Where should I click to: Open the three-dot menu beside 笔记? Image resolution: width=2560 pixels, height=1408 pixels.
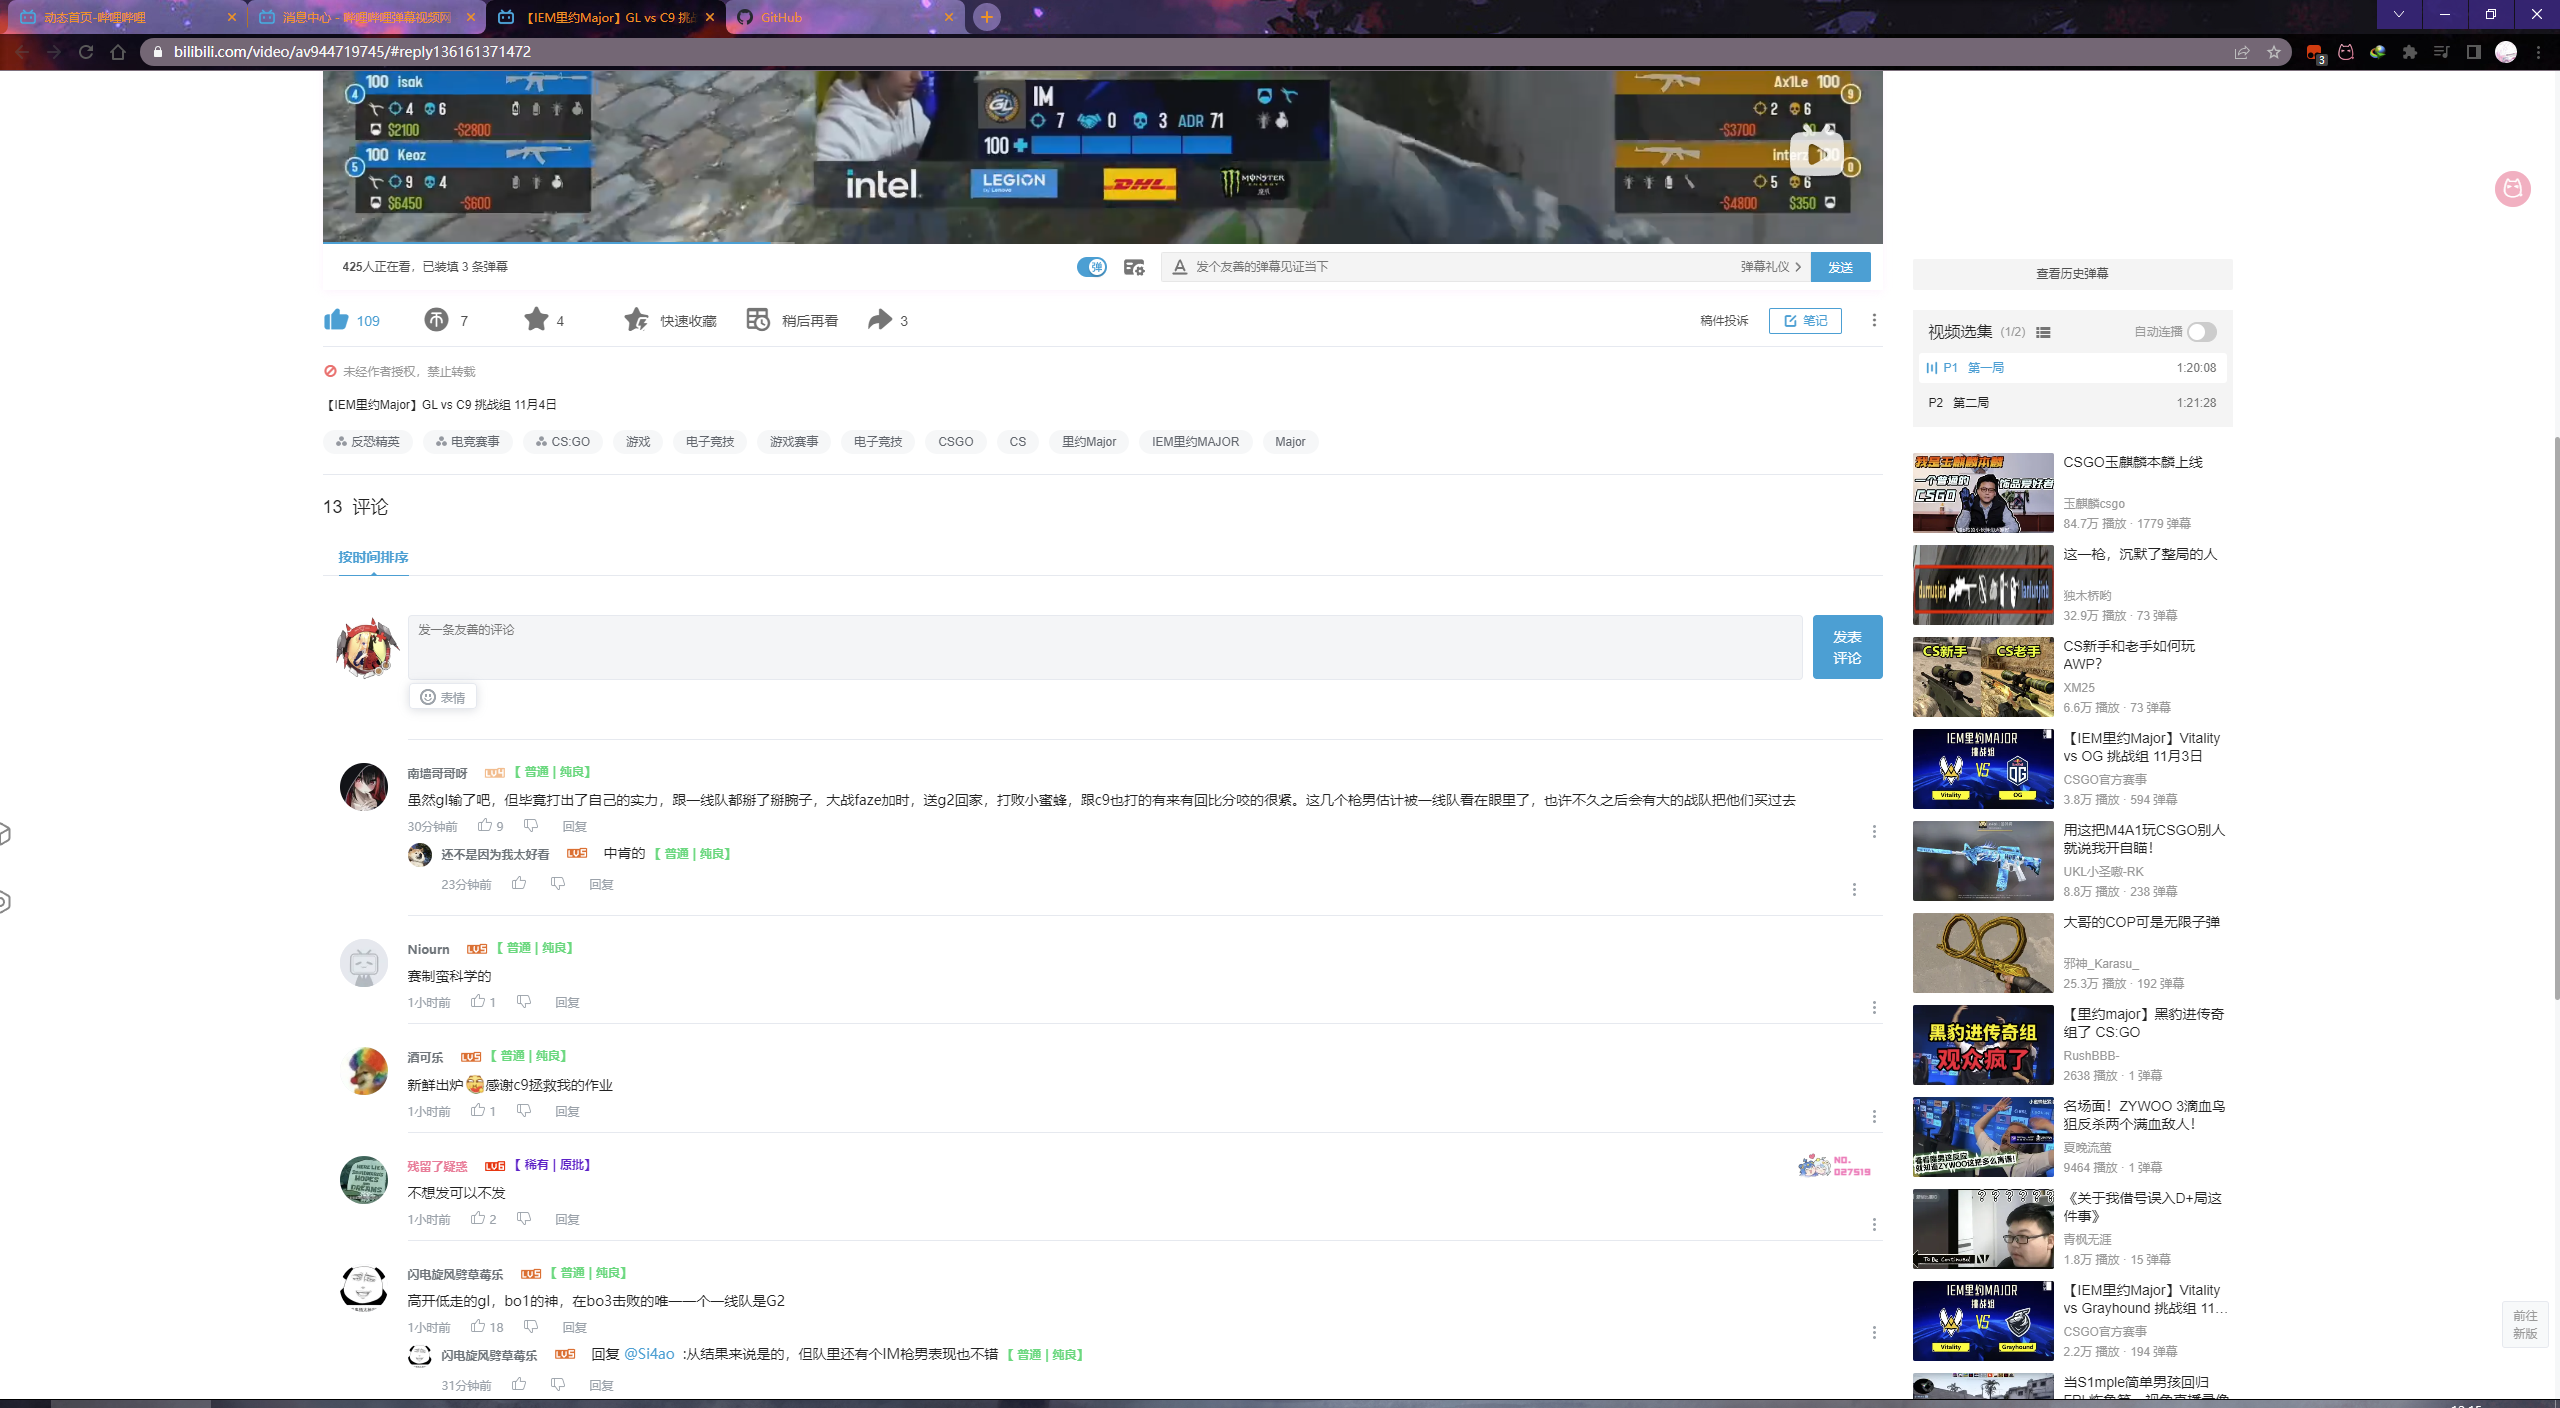click(1874, 320)
